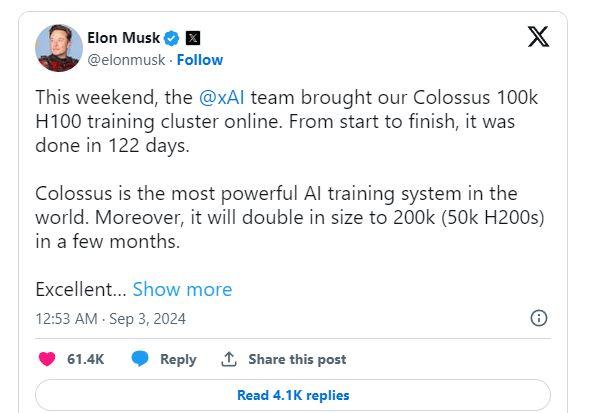Click the black X affiliate badge

pos(193,38)
